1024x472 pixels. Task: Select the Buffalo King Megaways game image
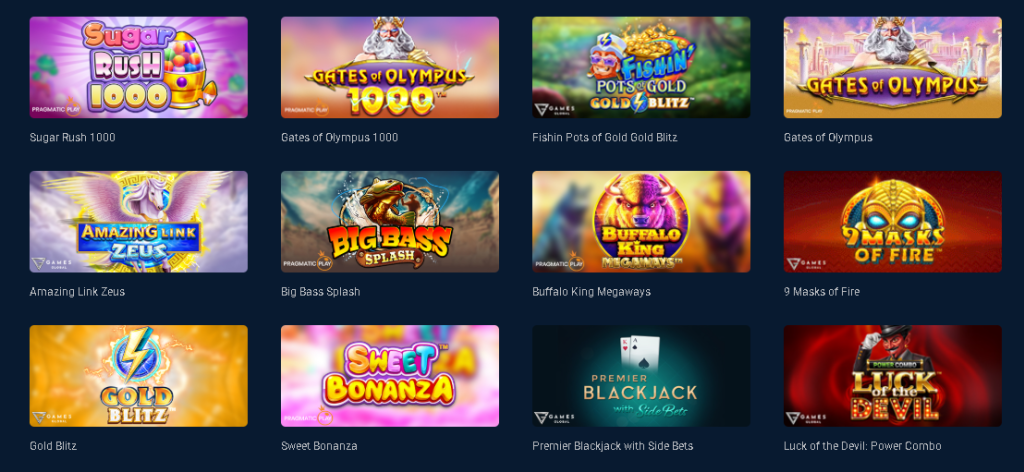[x=641, y=221]
